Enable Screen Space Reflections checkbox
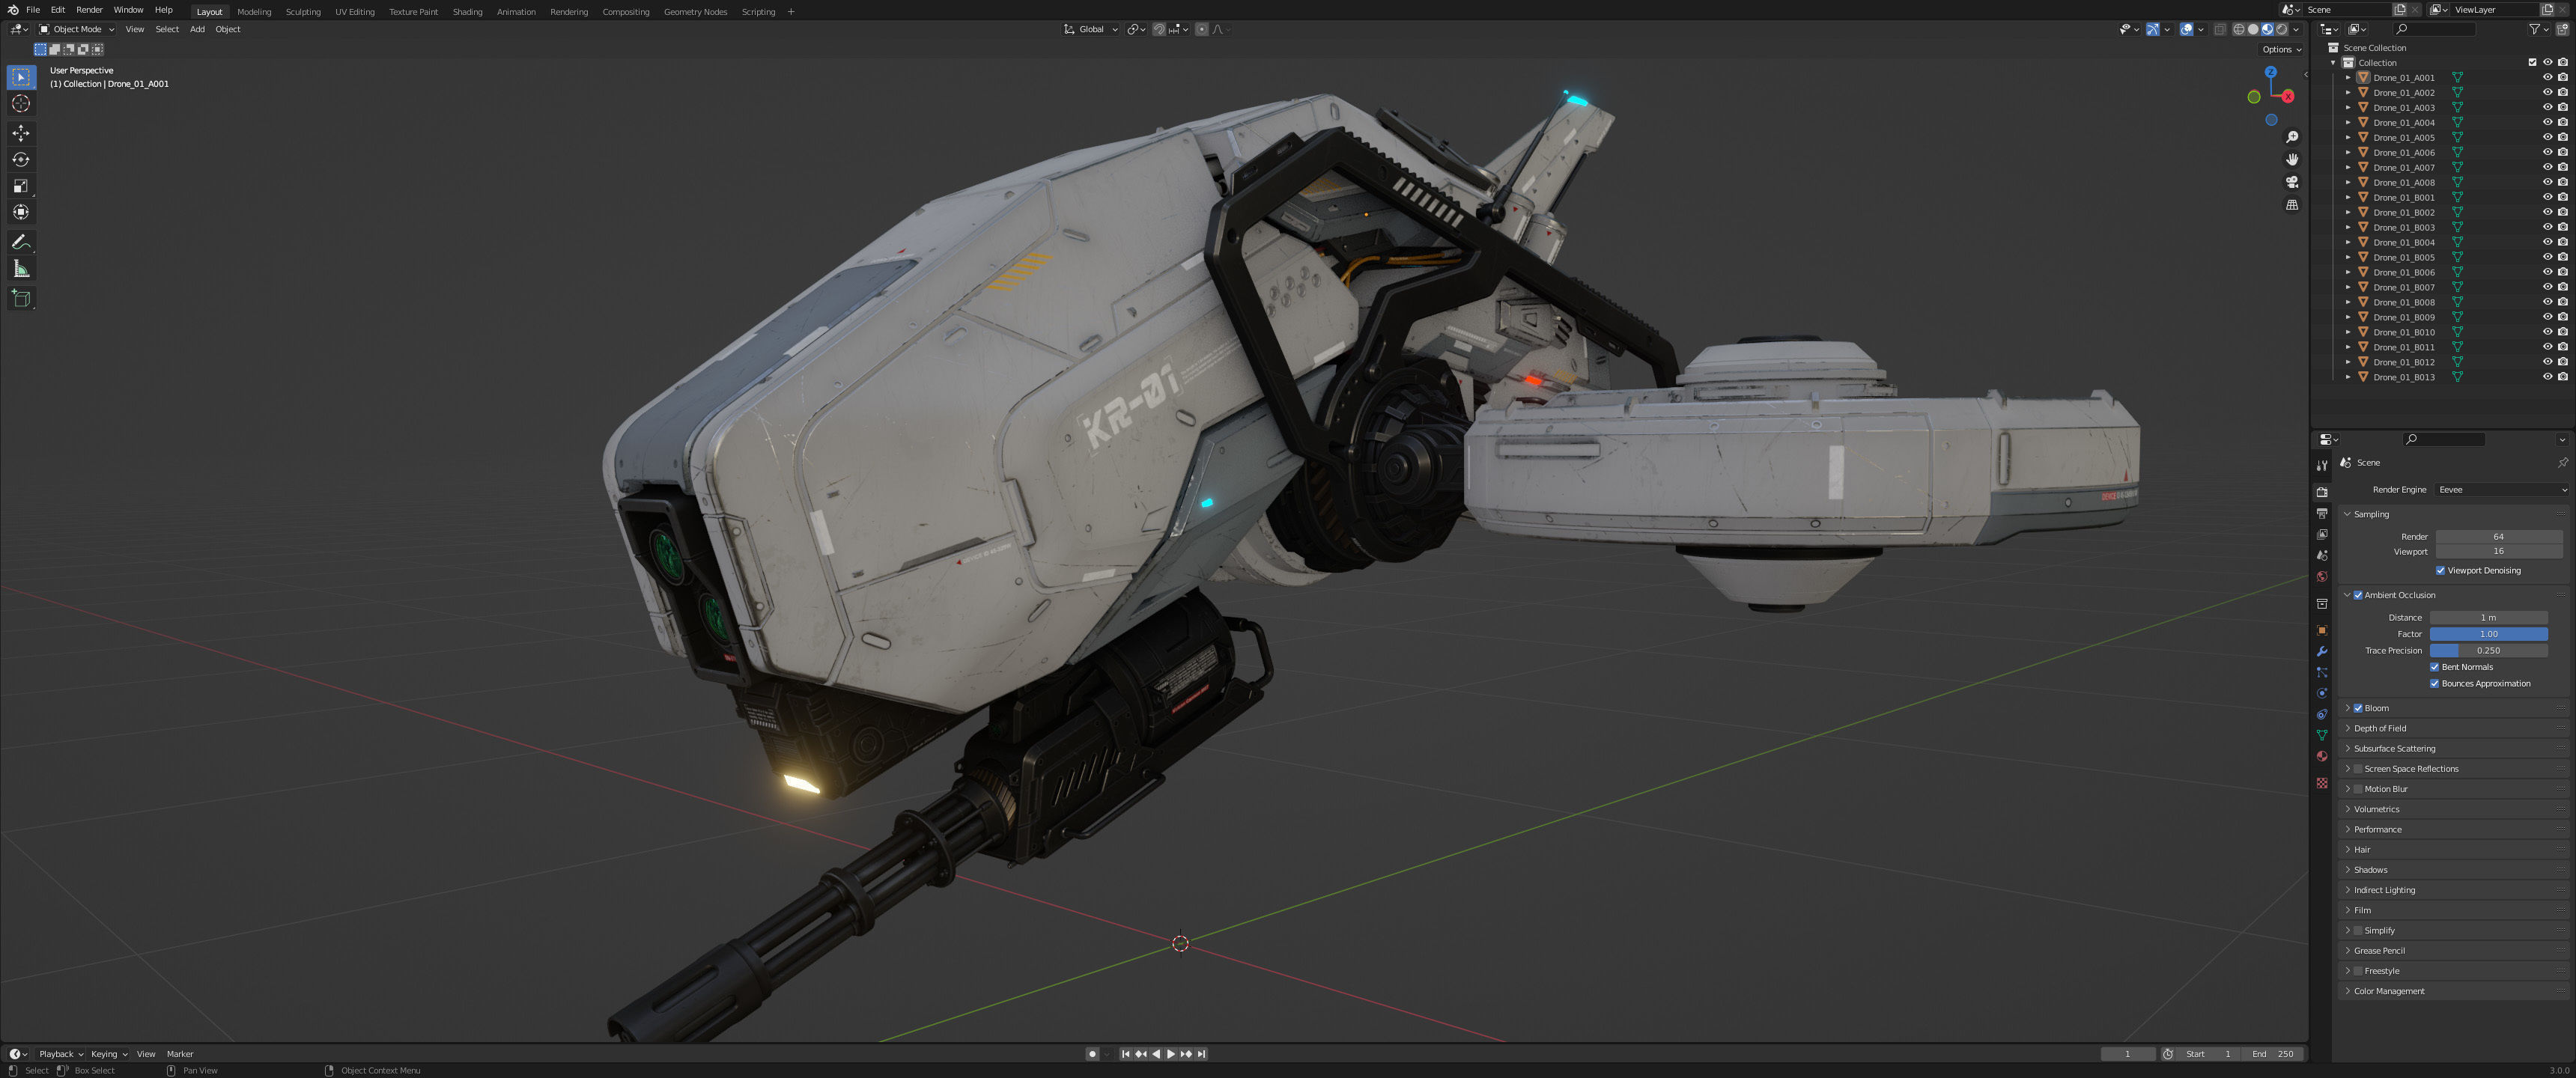The image size is (2576, 1078). (2358, 769)
